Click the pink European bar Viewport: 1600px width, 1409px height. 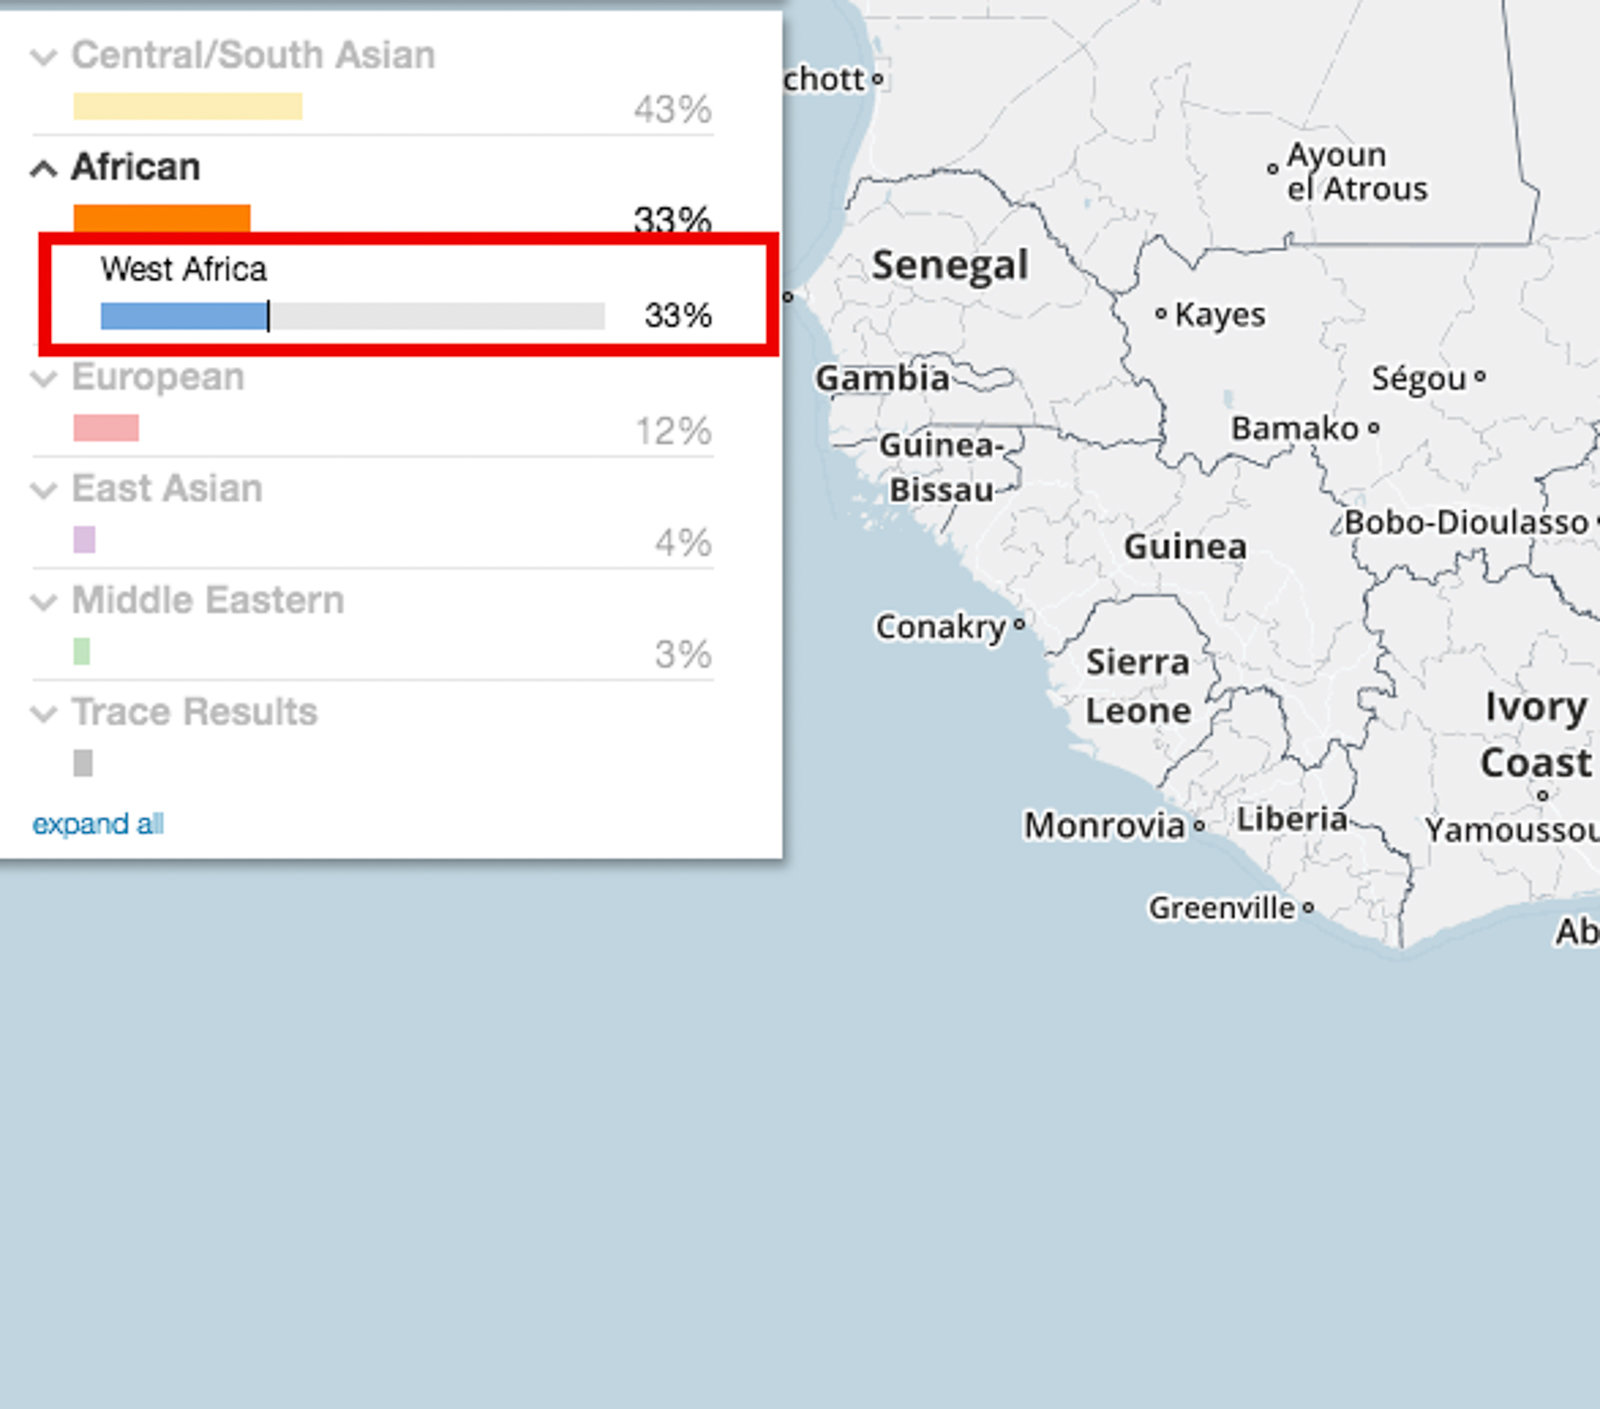click(106, 428)
